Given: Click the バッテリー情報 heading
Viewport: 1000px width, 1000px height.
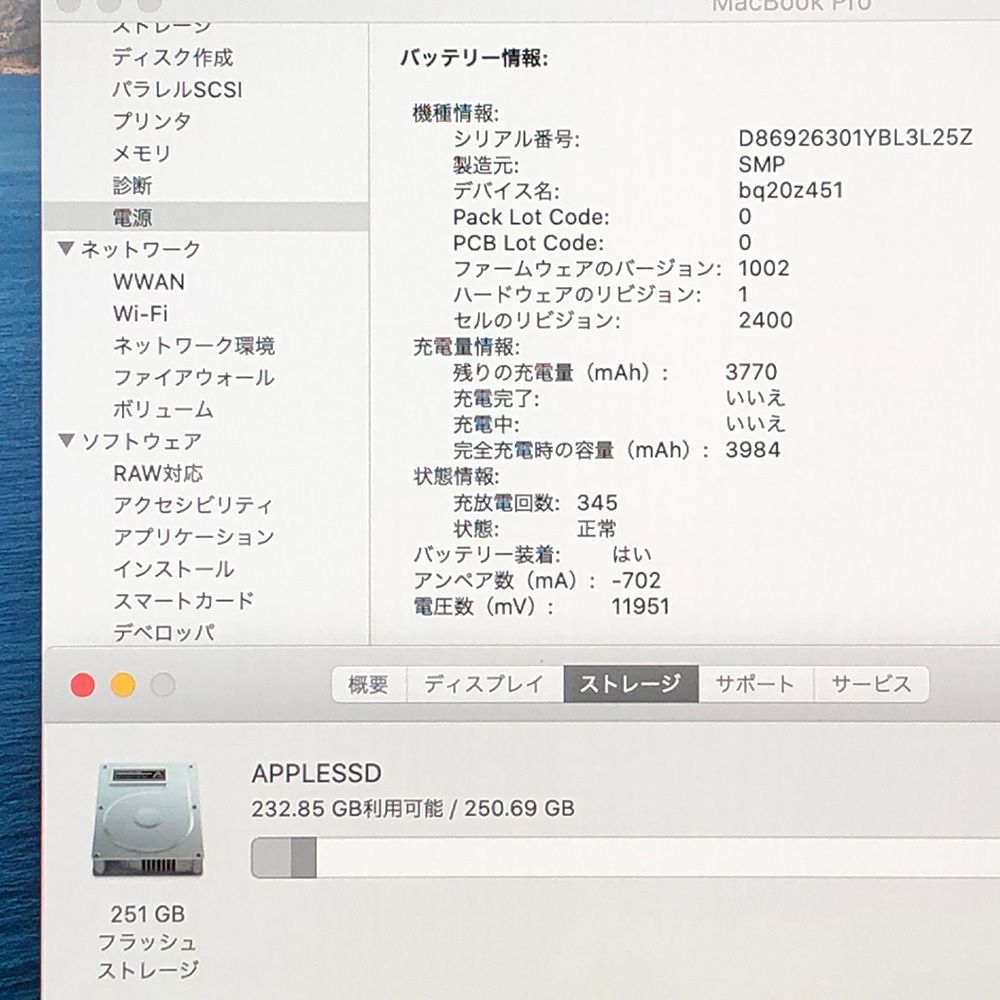Looking at the screenshot, I should 474,58.
